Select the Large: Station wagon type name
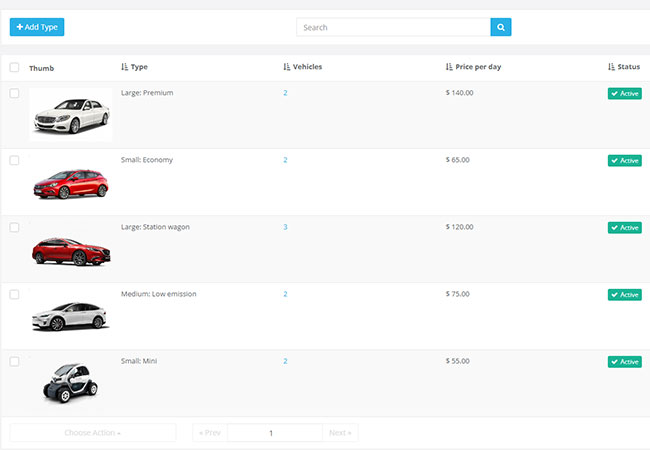Viewport: 650px width, 450px height. pyautogui.click(x=155, y=227)
